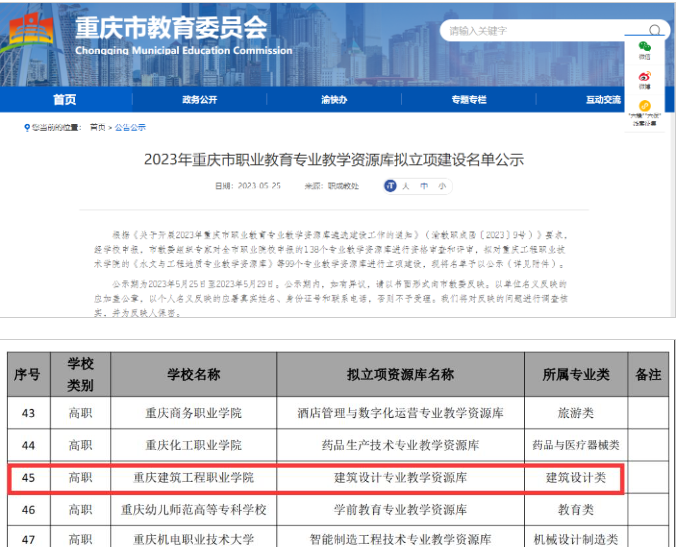Click the orange link icon below Weibo

[645, 106]
